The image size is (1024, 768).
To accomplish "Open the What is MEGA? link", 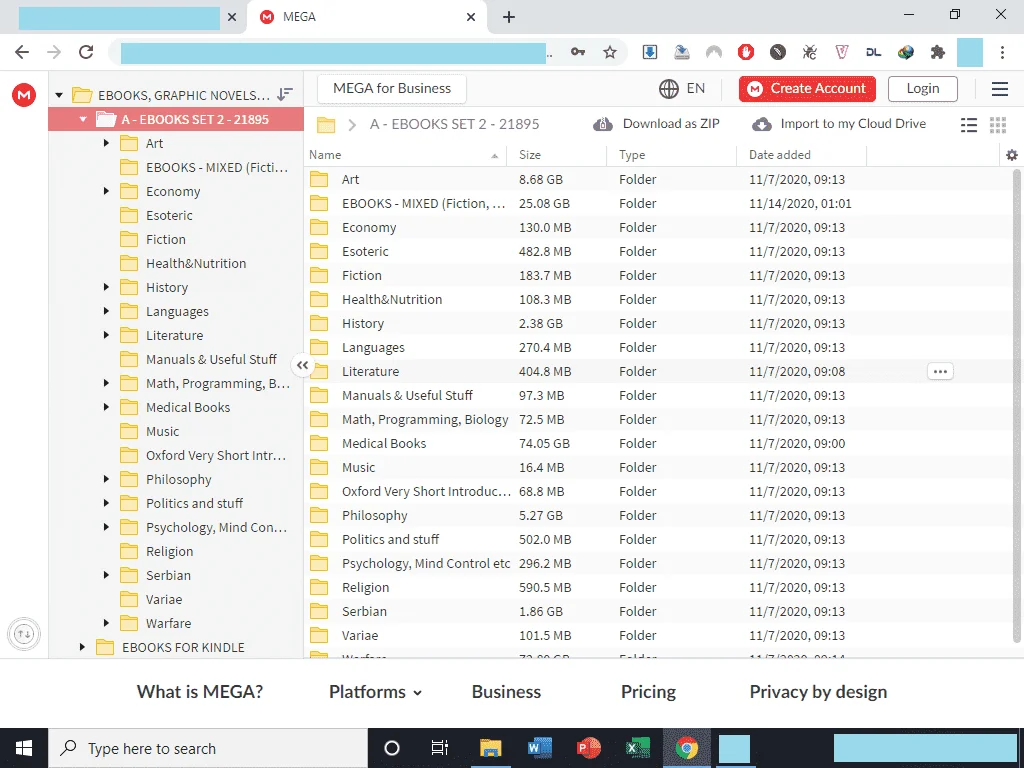I will [200, 692].
